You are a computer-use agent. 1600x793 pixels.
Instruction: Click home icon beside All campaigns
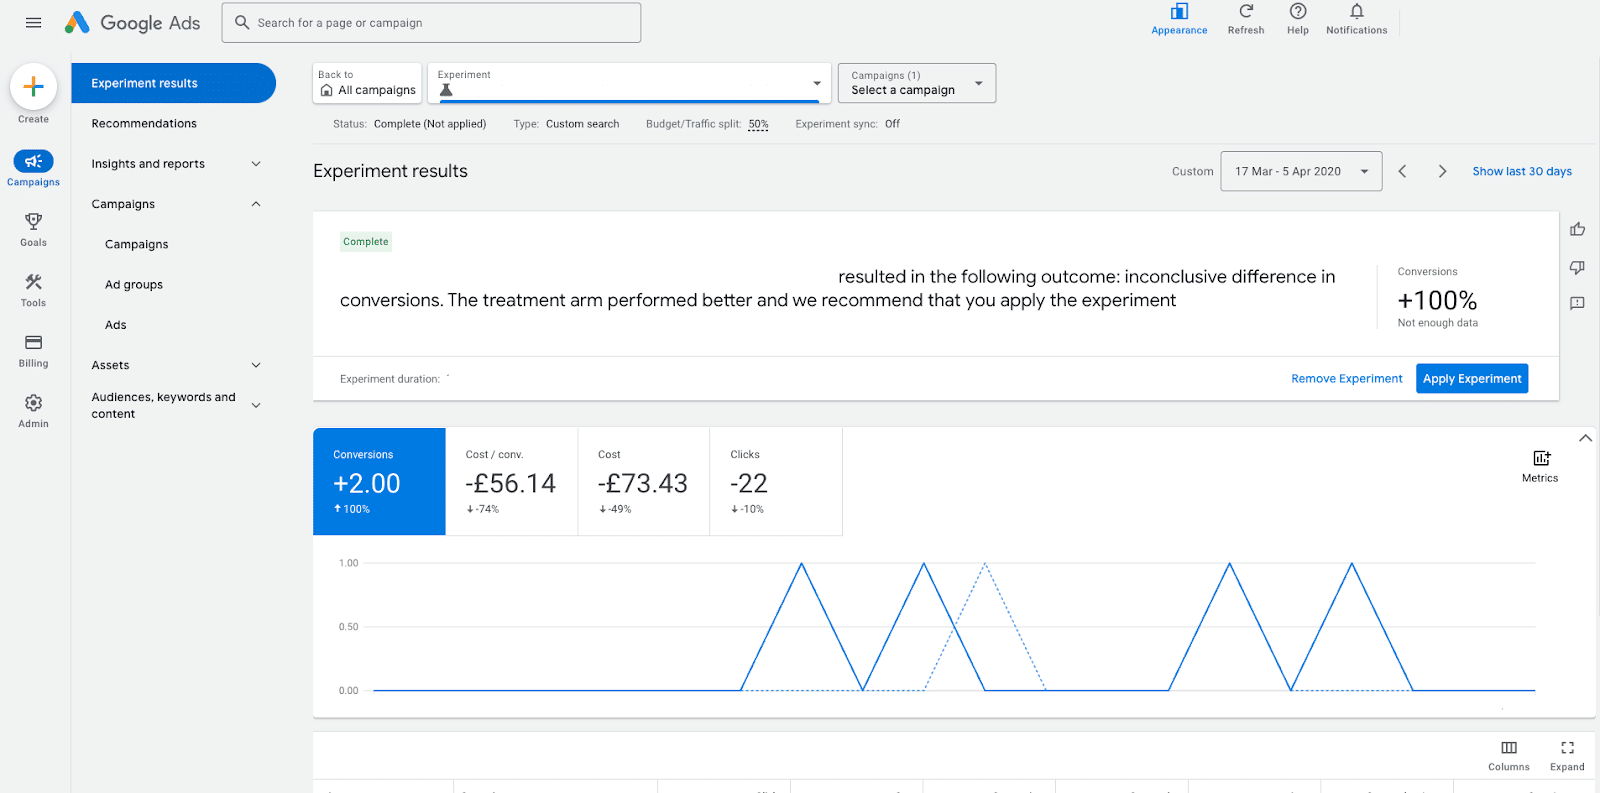[x=326, y=90]
